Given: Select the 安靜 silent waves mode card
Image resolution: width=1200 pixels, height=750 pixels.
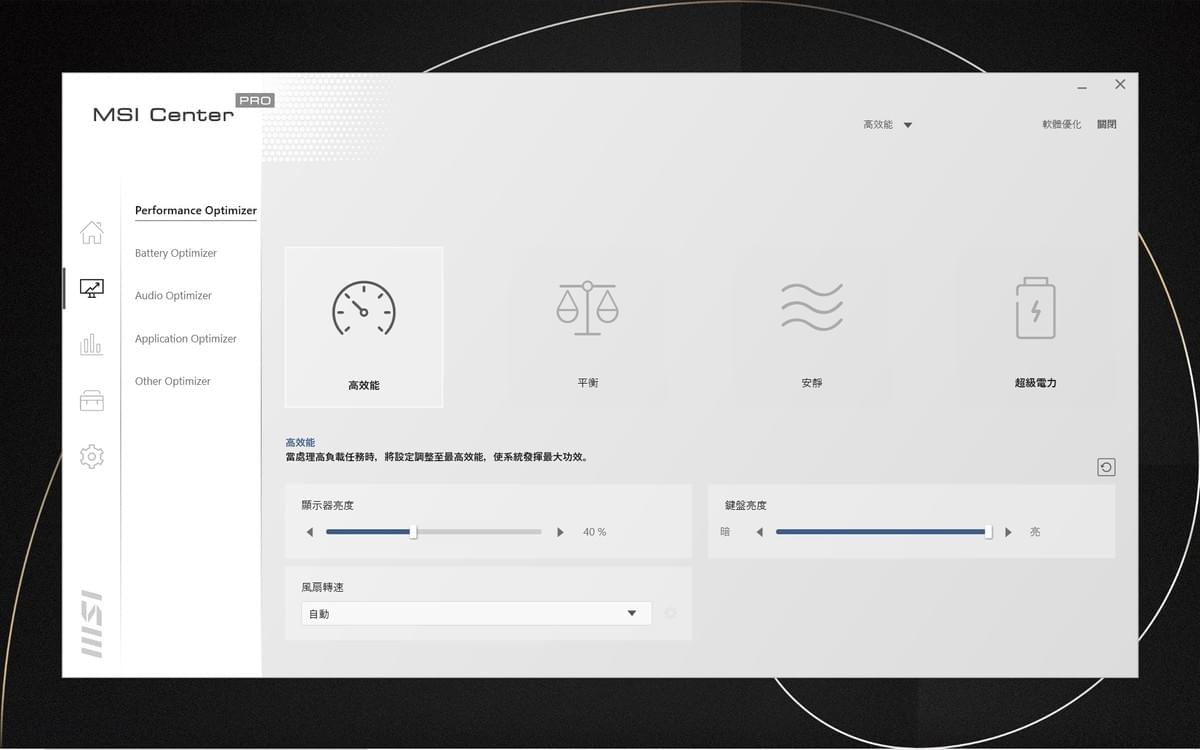Looking at the screenshot, I should [x=812, y=327].
